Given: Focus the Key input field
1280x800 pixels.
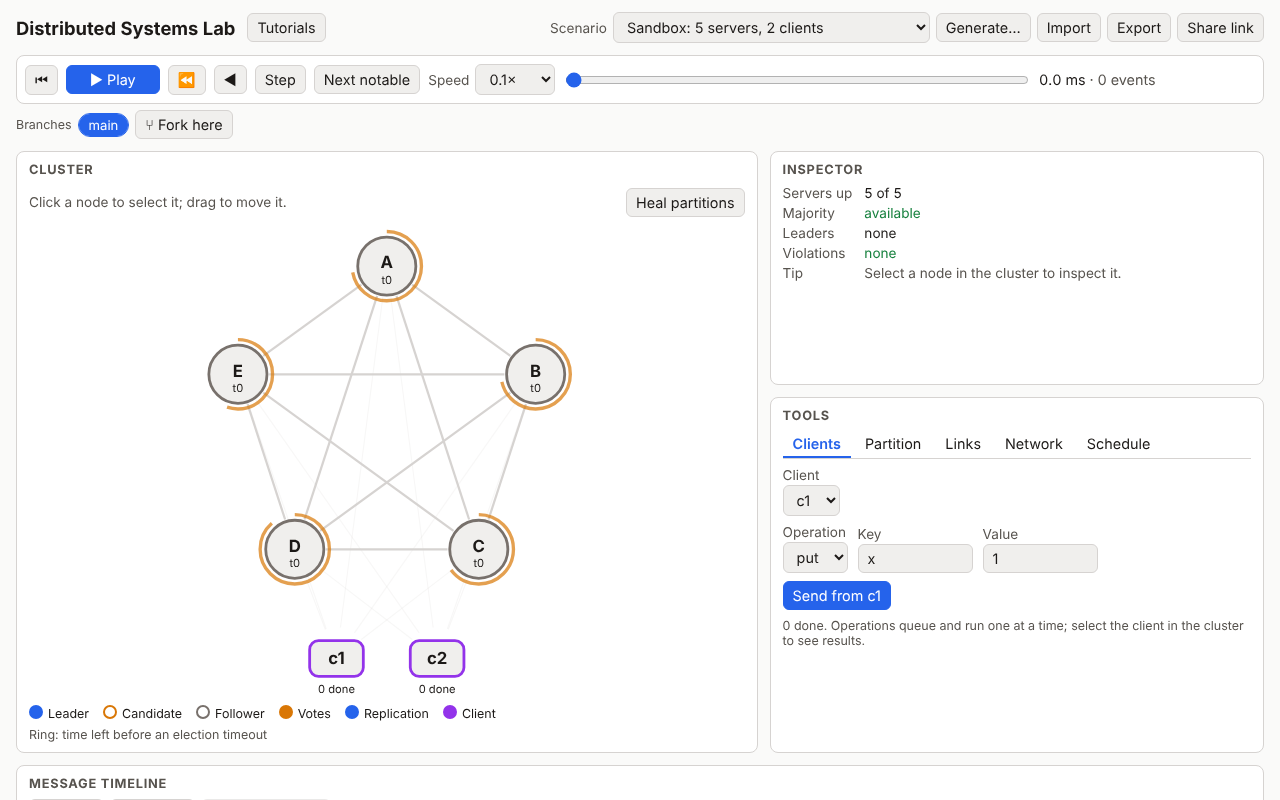Looking at the screenshot, I should coord(915,559).
